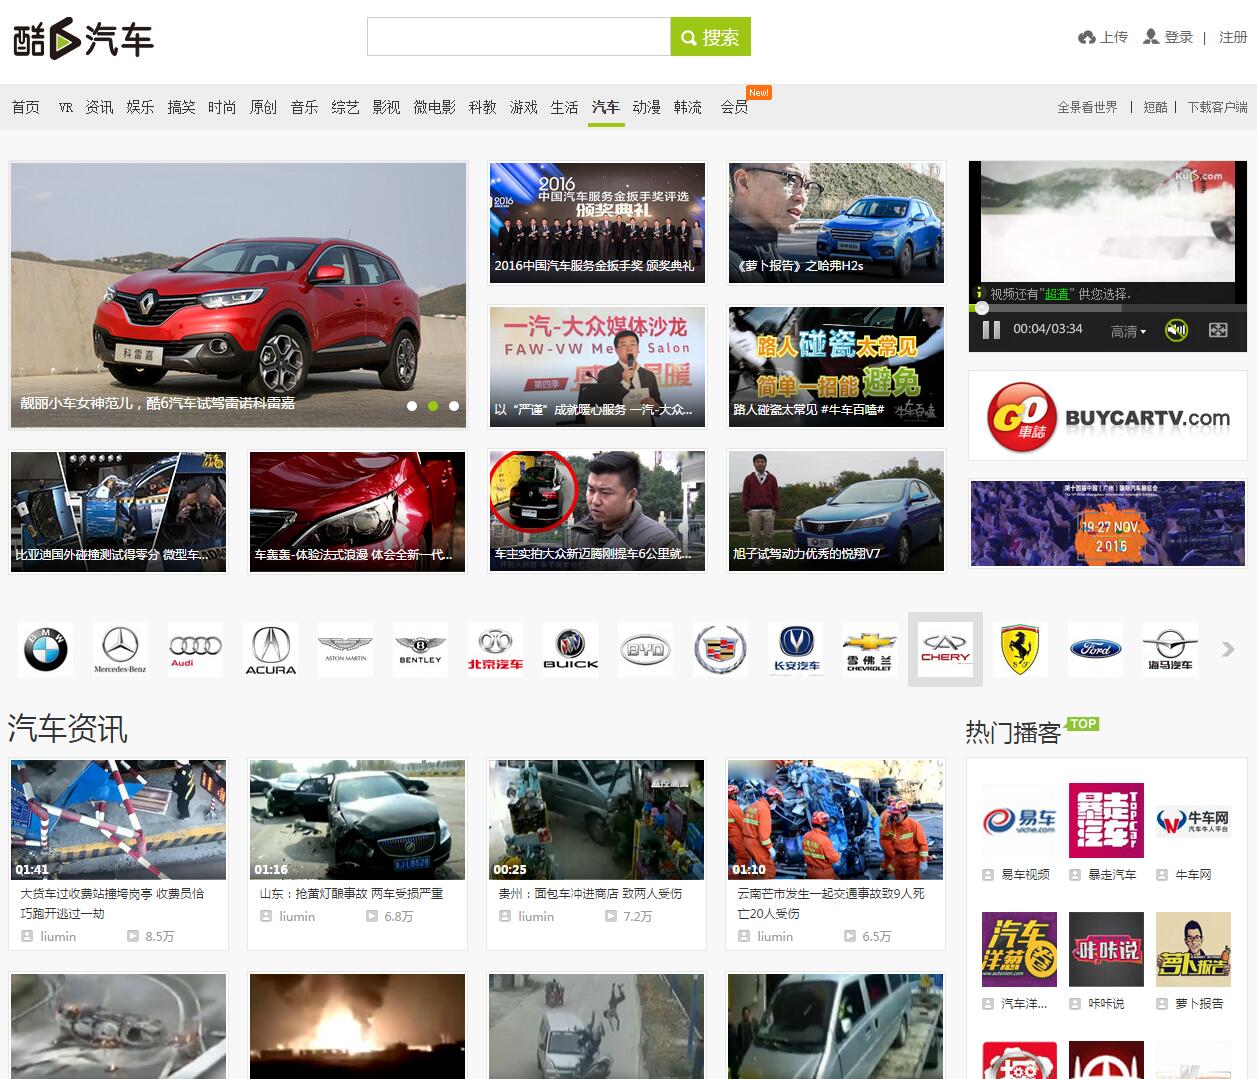Click the login user icon
This screenshot has height=1079, width=1257.
tap(1152, 37)
